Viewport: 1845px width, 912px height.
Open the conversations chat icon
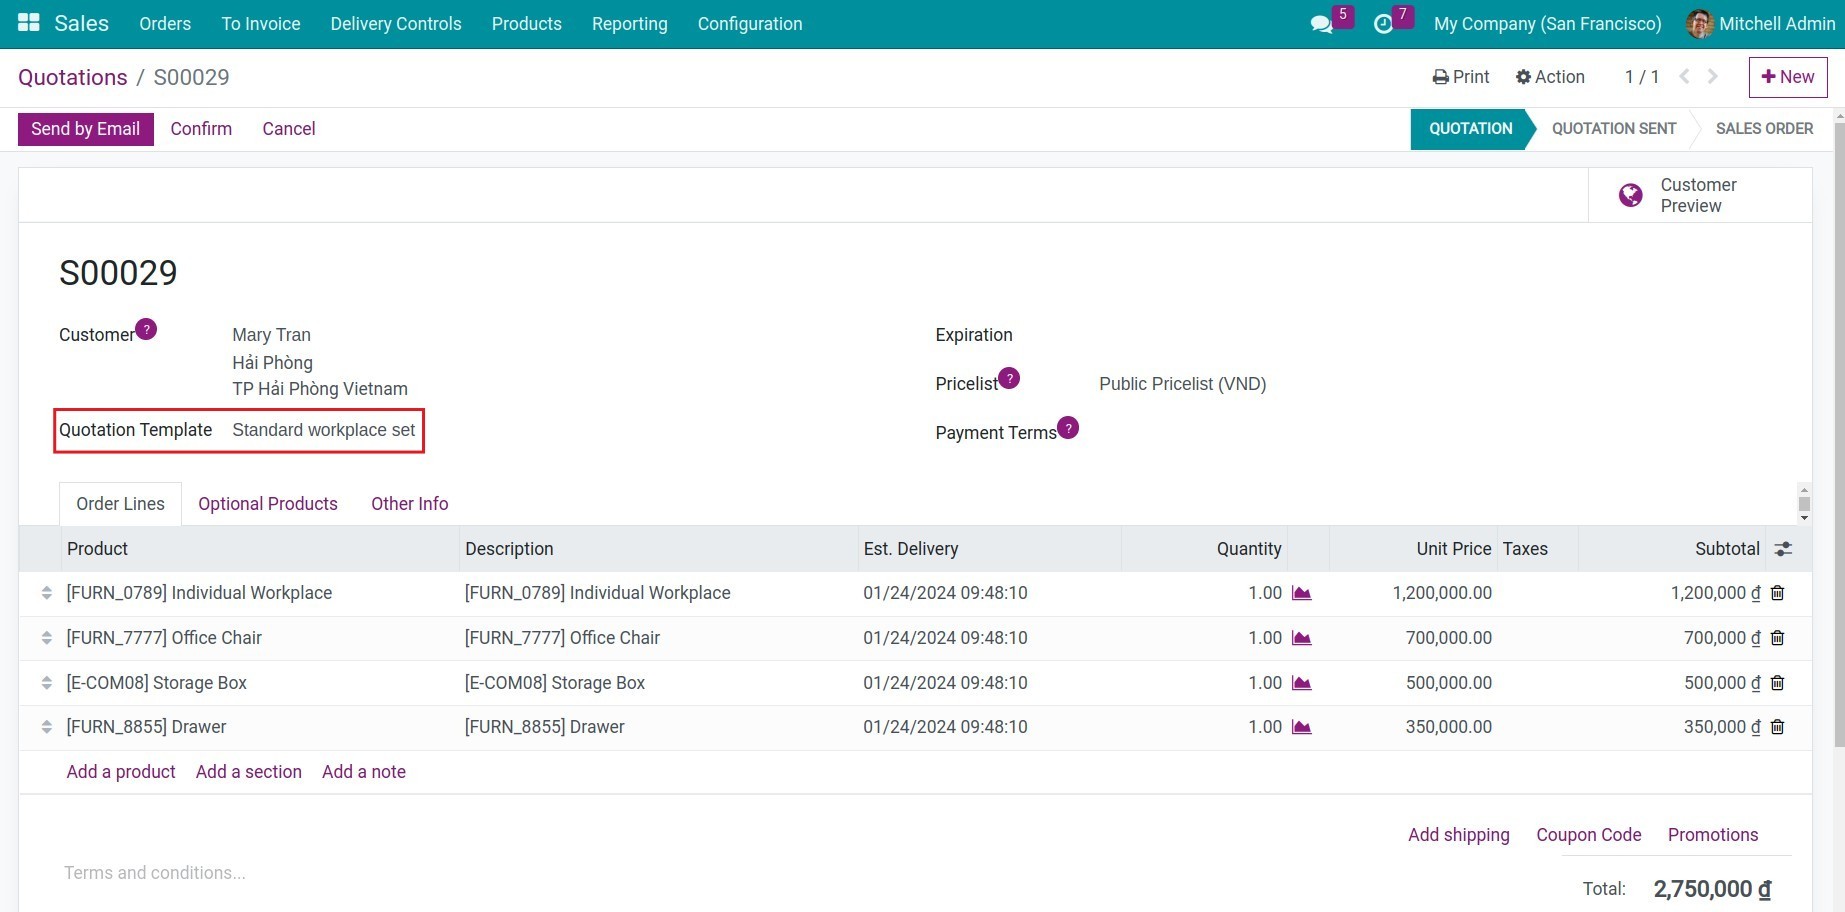coord(1321,24)
